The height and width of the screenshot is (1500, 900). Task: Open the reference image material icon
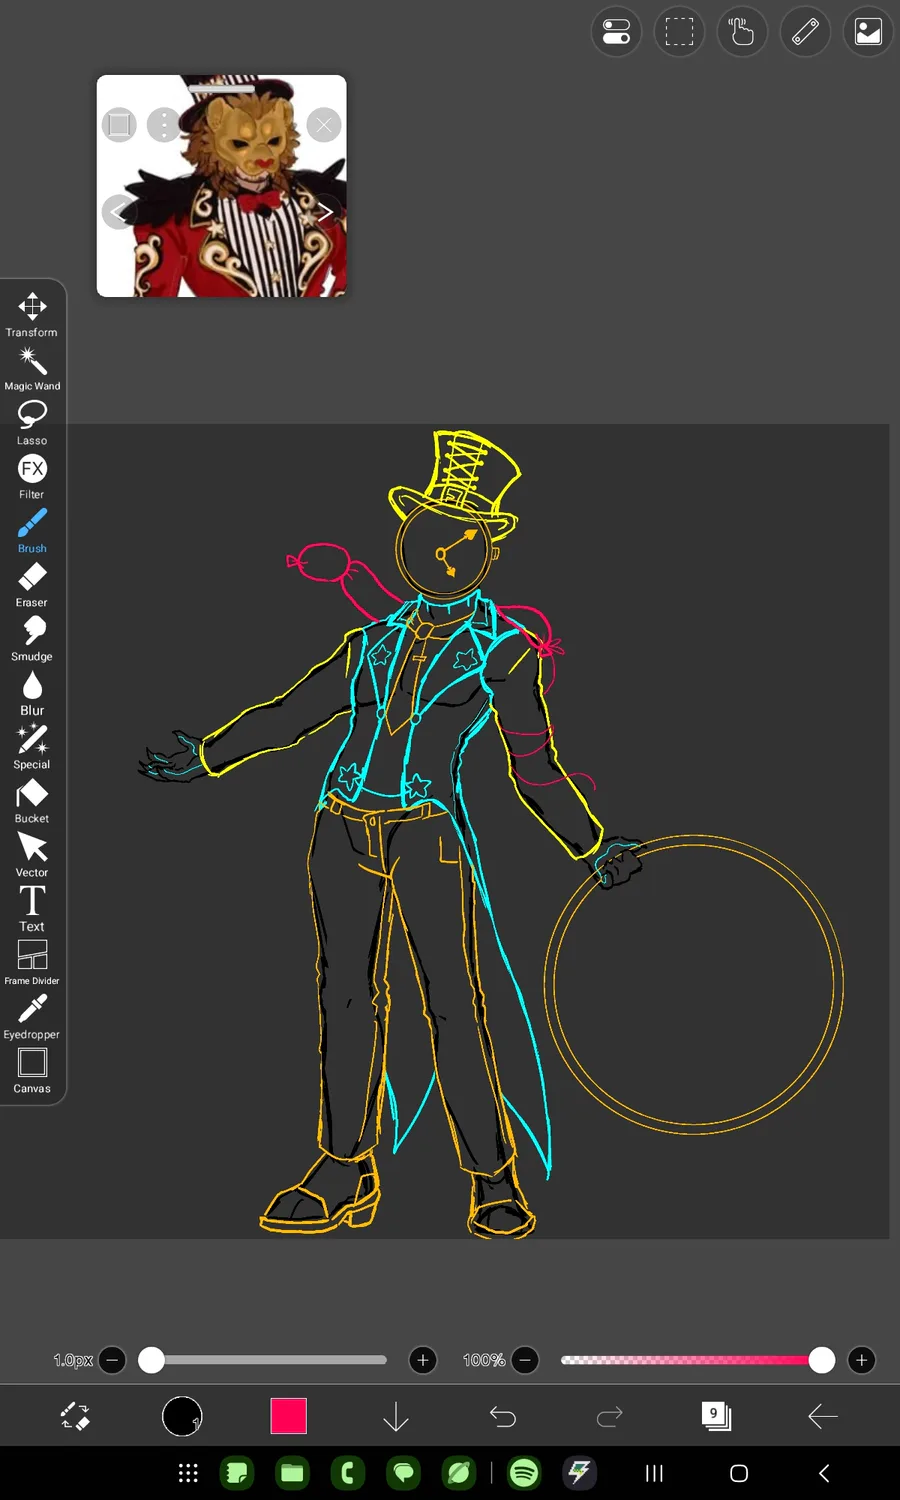point(868,32)
